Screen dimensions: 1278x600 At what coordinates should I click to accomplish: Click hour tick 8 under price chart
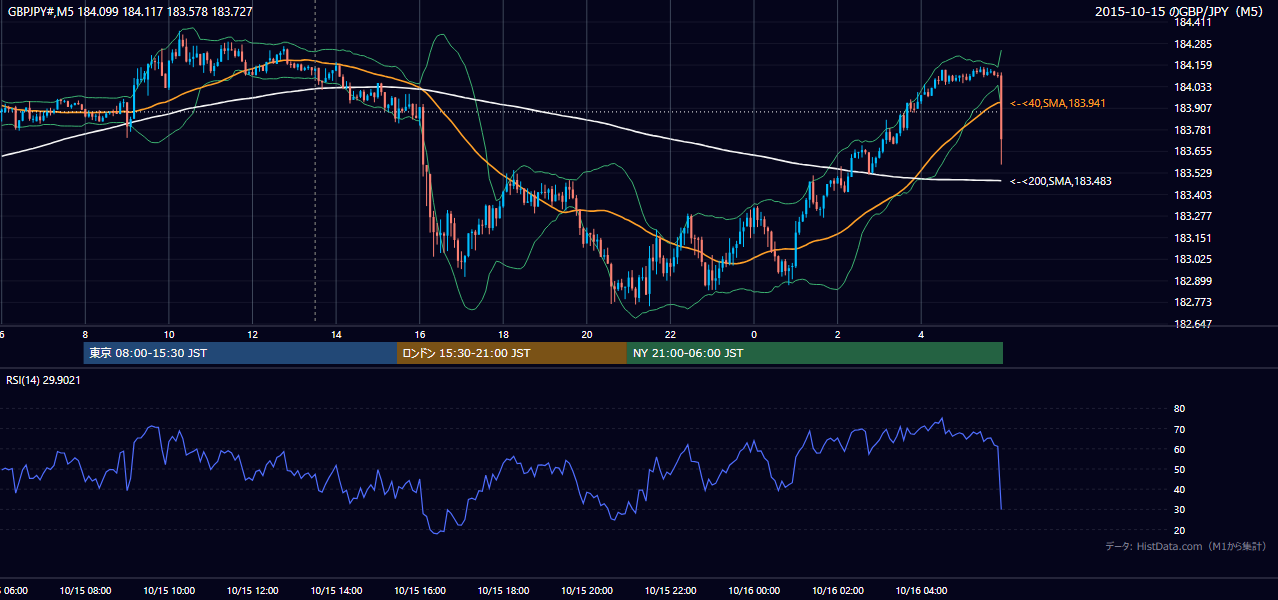(x=85, y=334)
